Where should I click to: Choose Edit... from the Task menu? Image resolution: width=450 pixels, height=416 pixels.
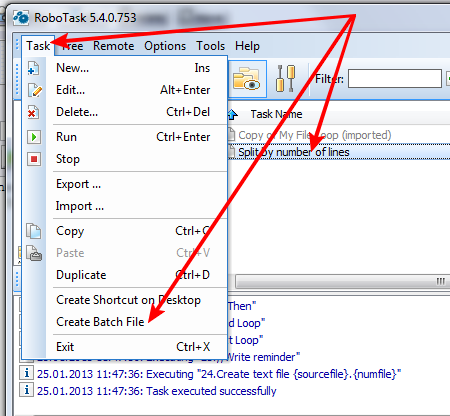(124, 90)
